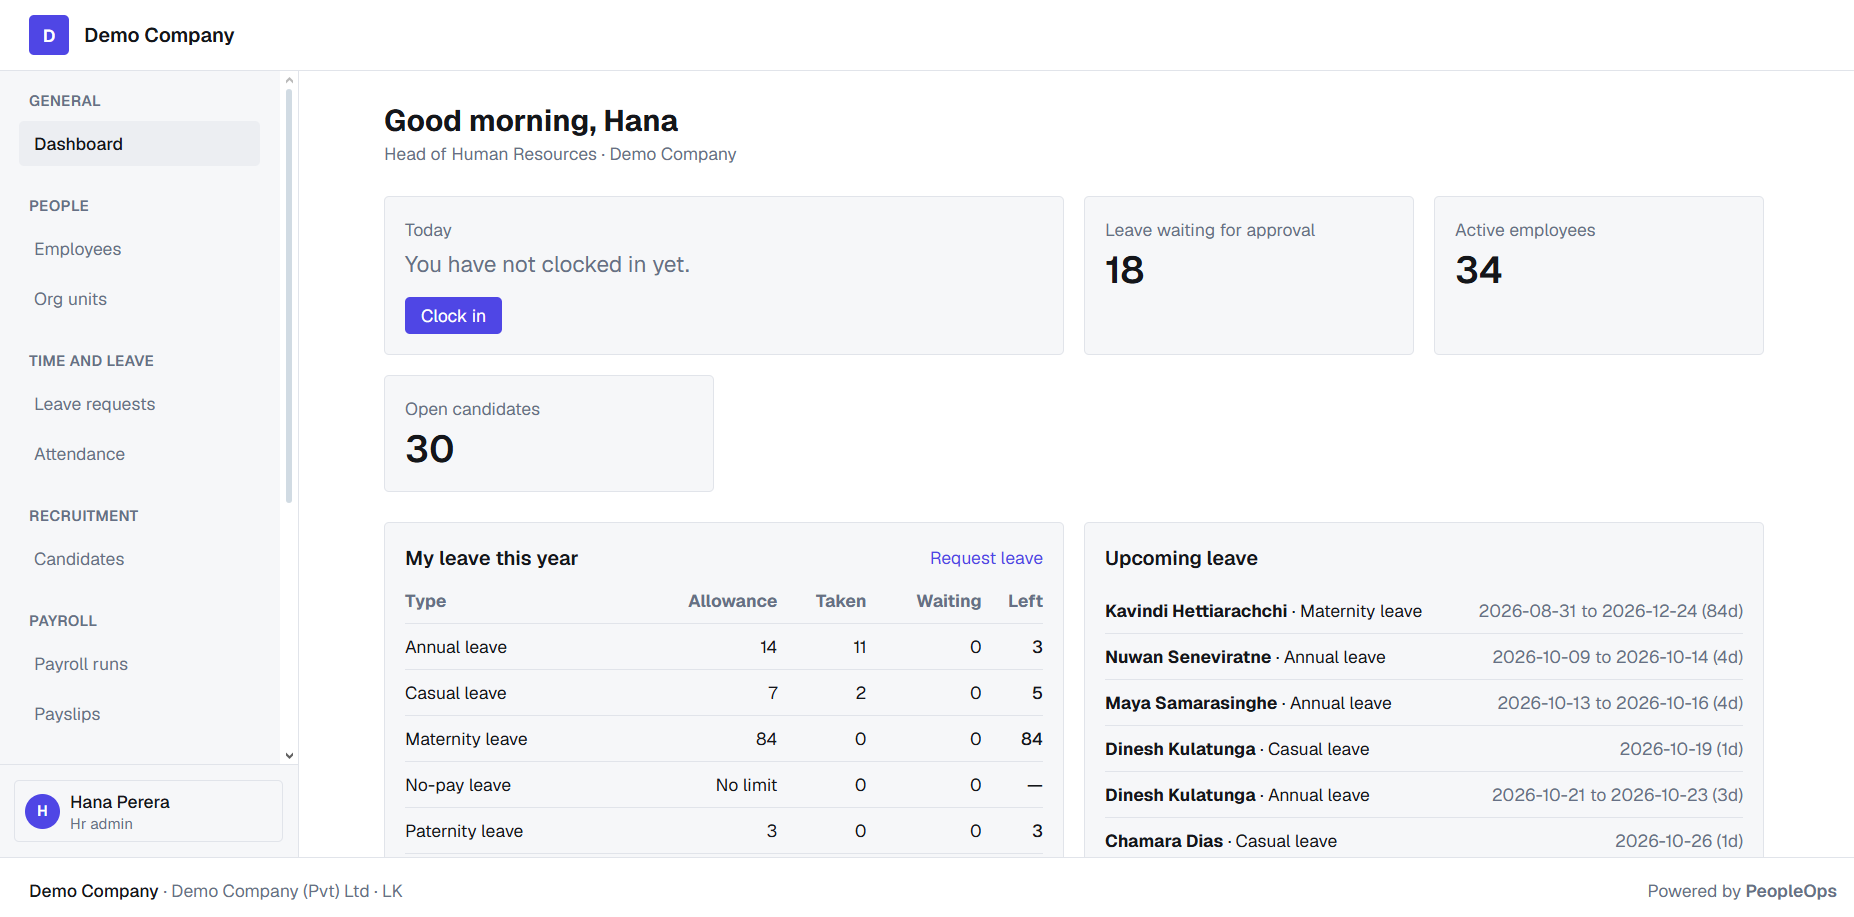Screen dimensions: 1854x917
Task: Open Org units page
Action: point(139,299)
